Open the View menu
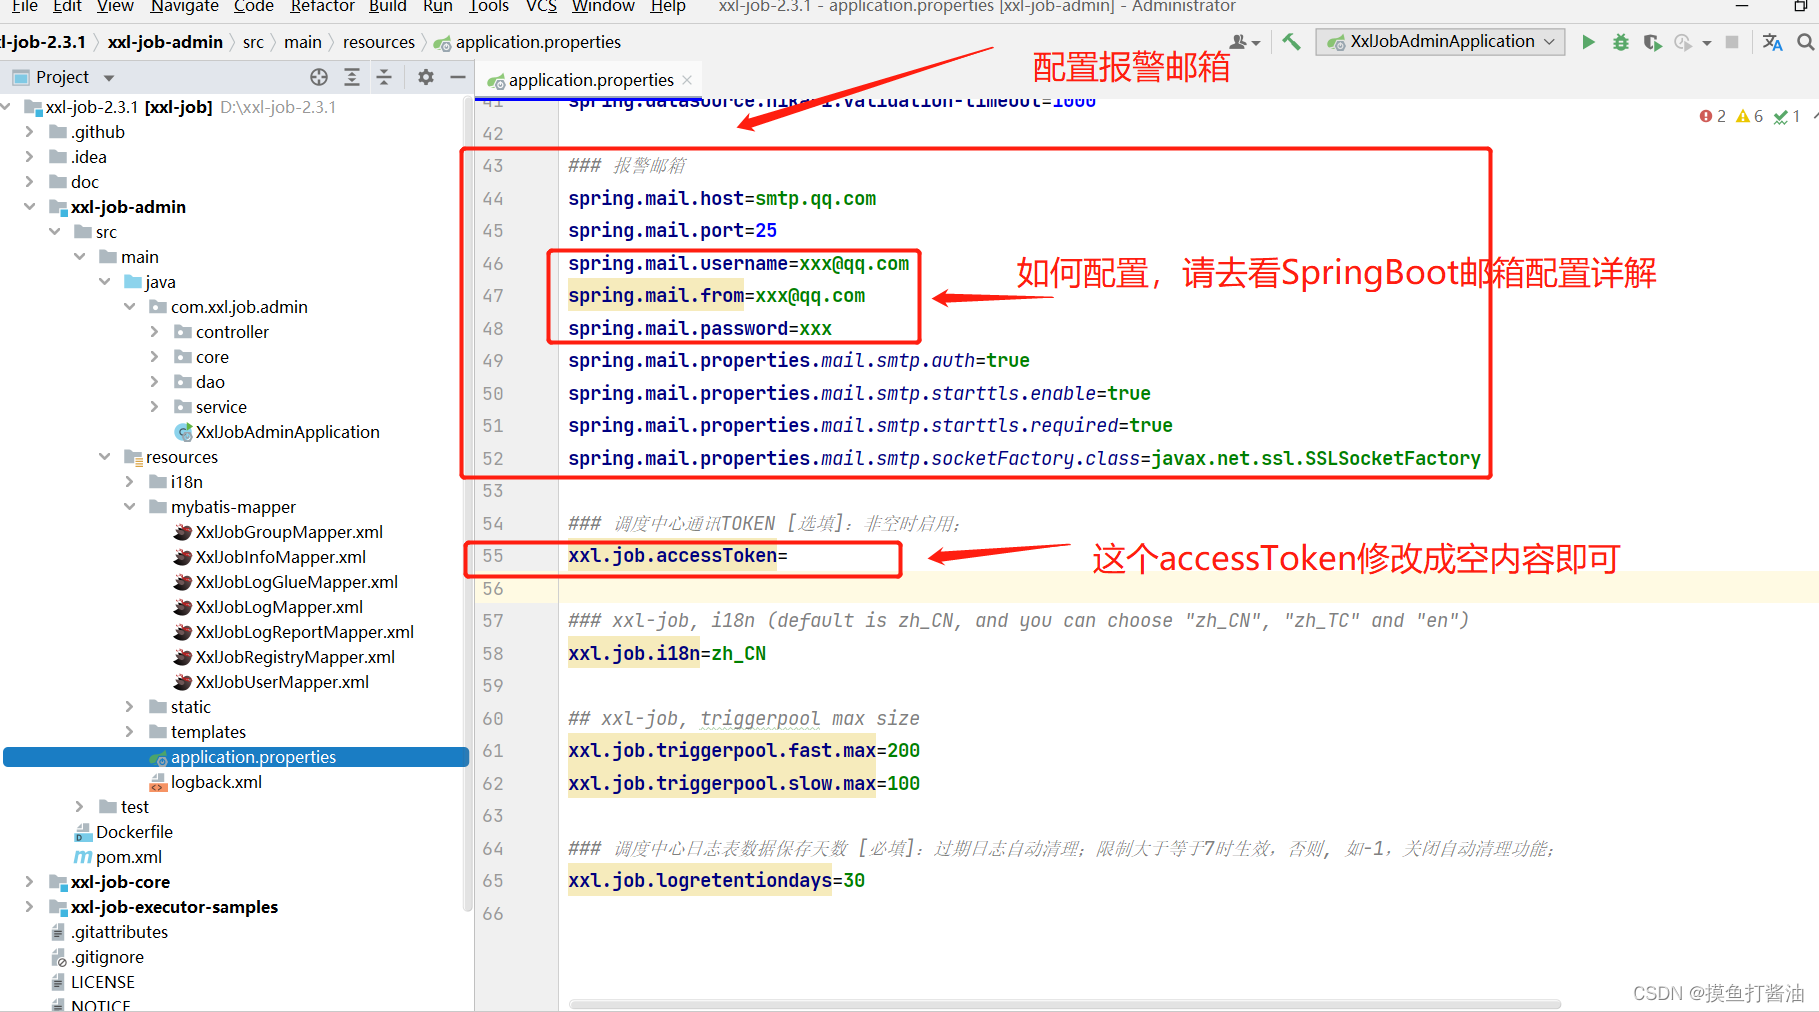 (x=115, y=6)
